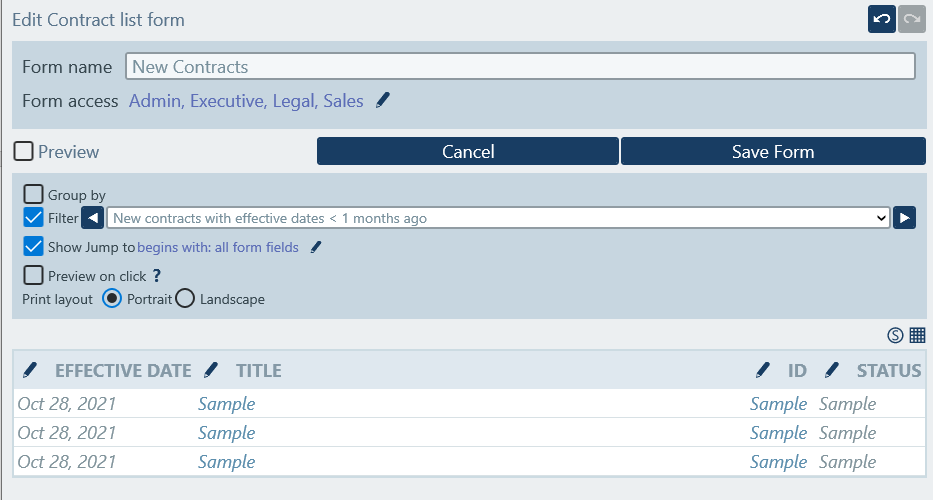Click pencil icon beside Effective Date column
This screenshot has width=933, height=500.
(30, 371)
